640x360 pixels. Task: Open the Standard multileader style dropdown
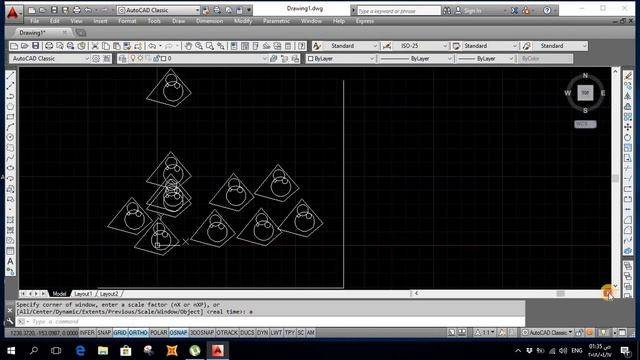tap(560, 46)
